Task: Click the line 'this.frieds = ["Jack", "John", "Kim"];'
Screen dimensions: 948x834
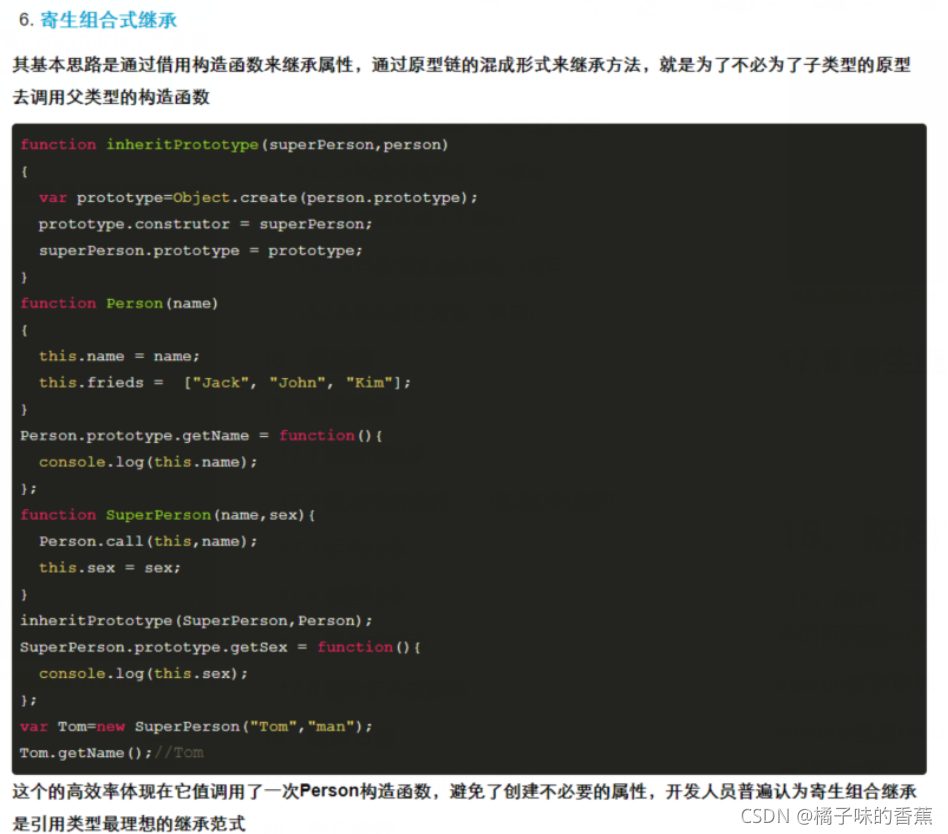Action: [225, 383]
